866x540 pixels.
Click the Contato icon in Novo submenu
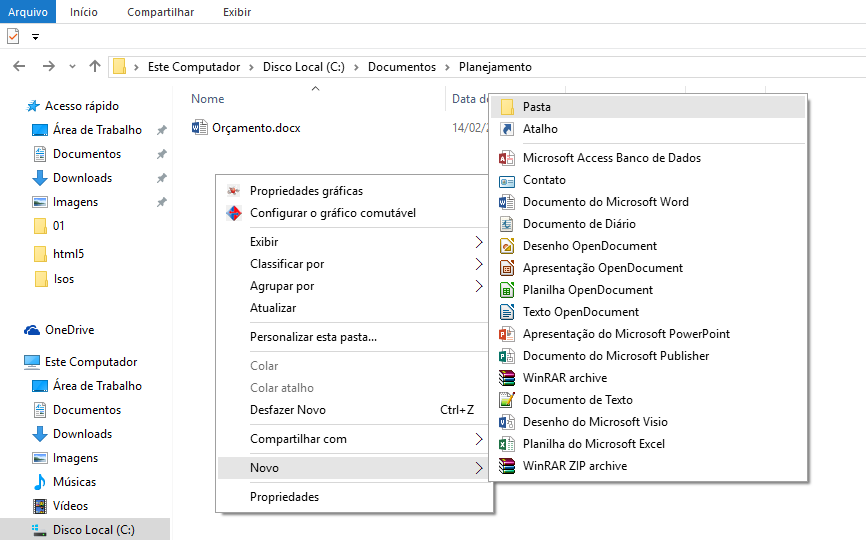tap(506, 180)
